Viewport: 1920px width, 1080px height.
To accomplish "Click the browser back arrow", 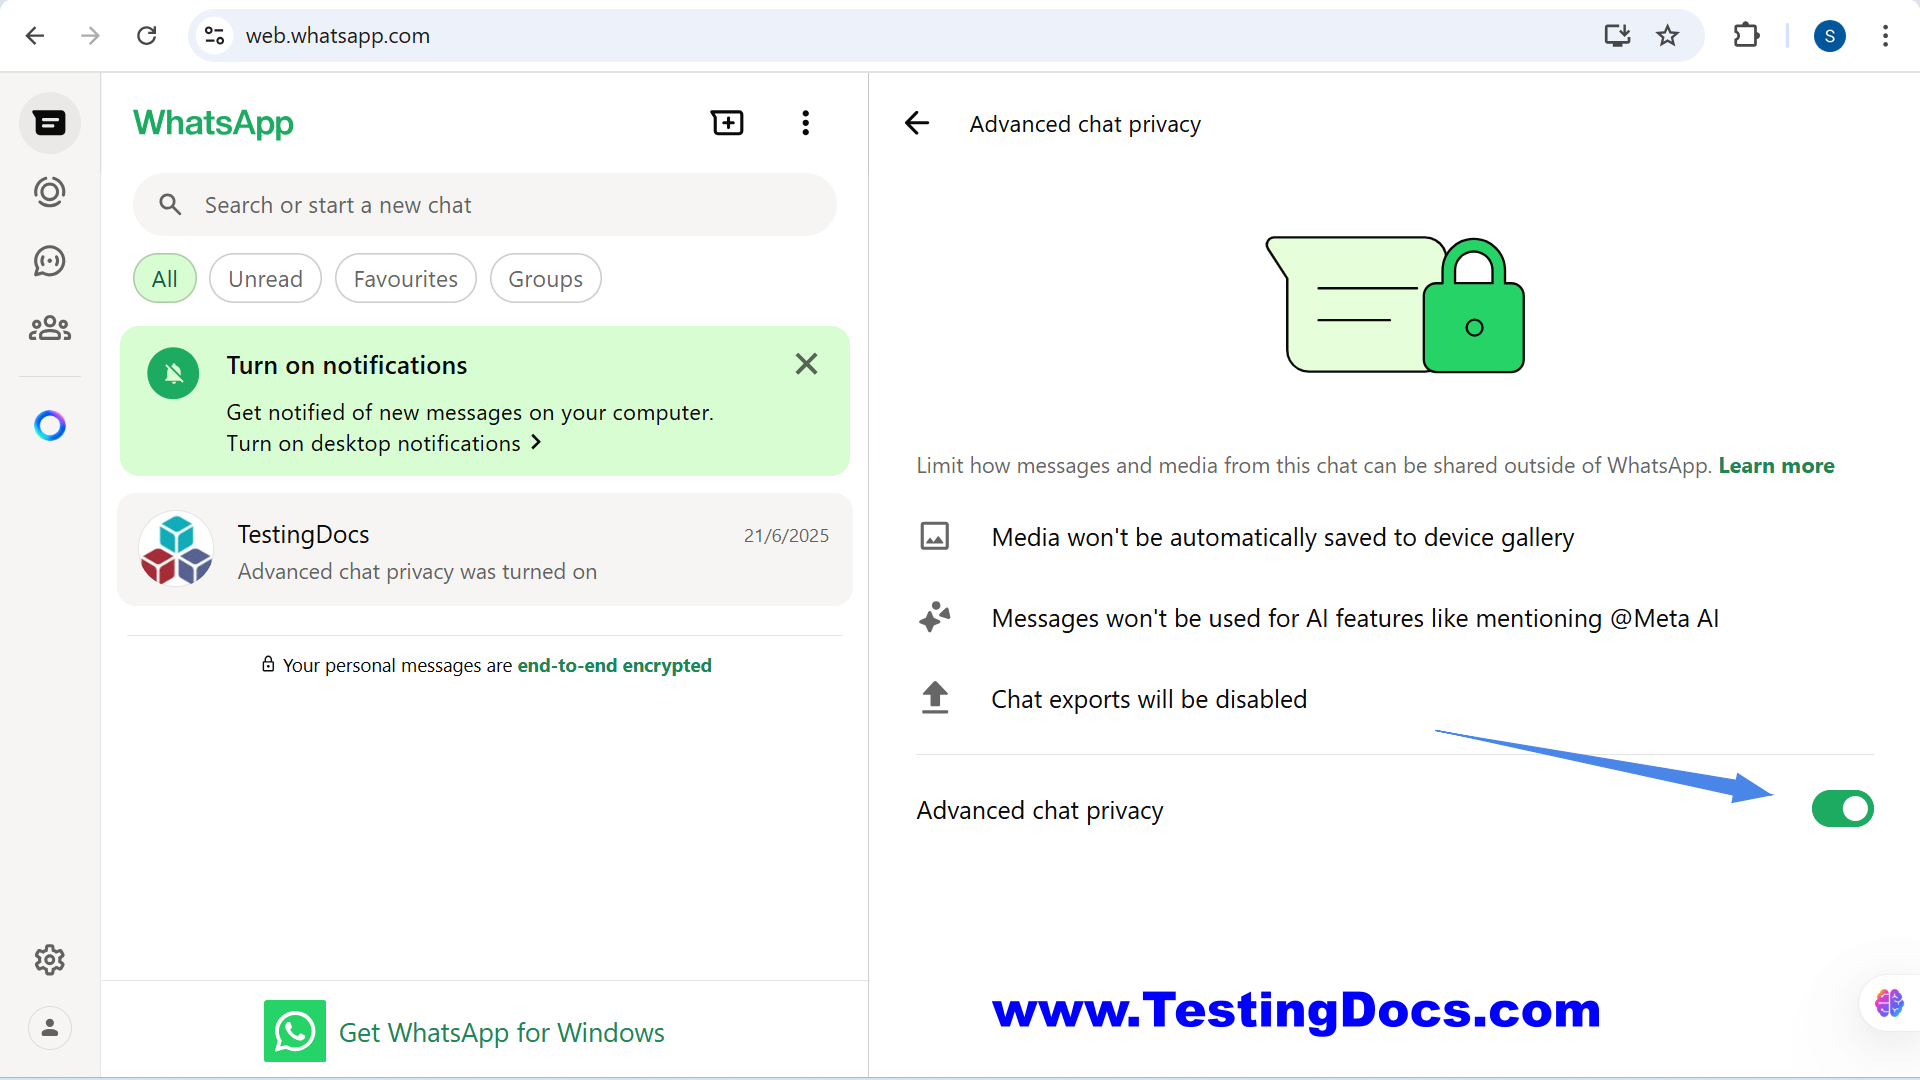I will click(x=35, y=36).
